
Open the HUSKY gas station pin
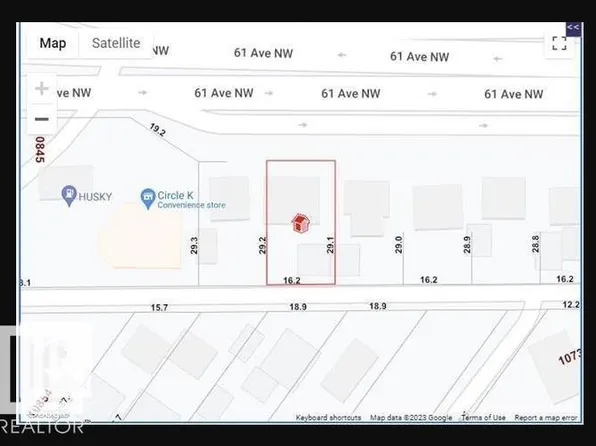tap(69, 196)
